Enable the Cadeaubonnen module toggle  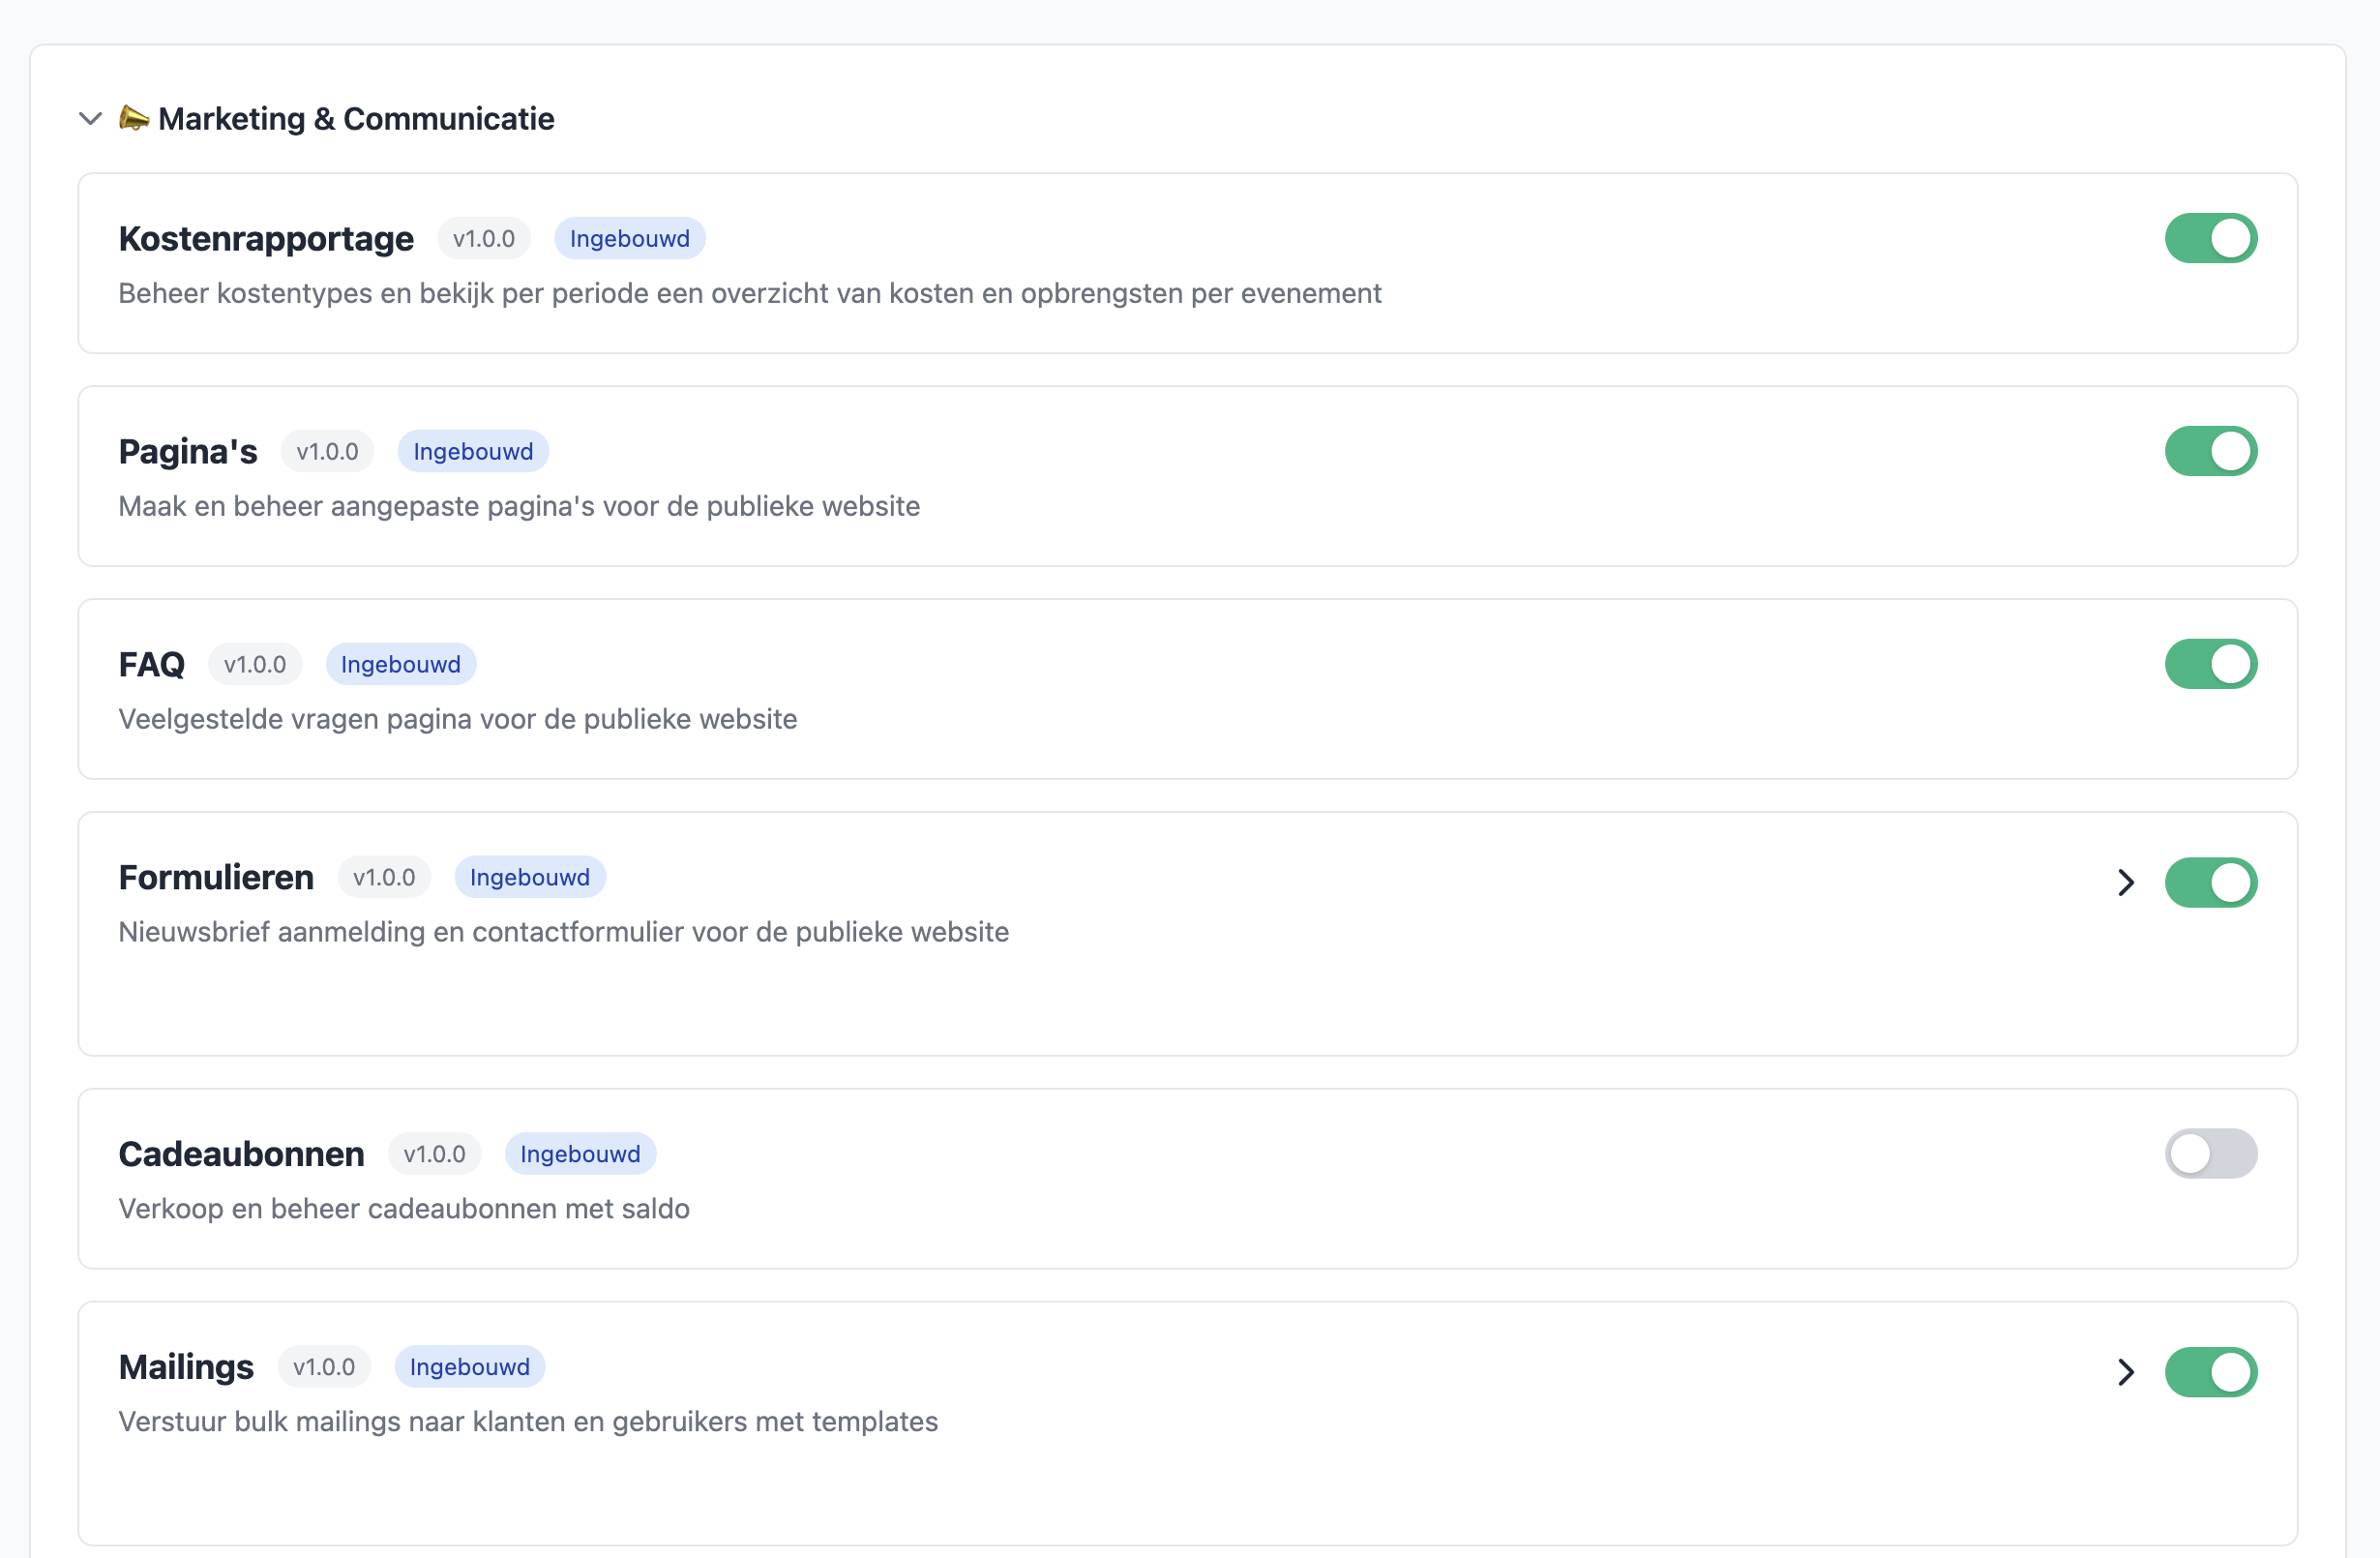point(2210,1154)
